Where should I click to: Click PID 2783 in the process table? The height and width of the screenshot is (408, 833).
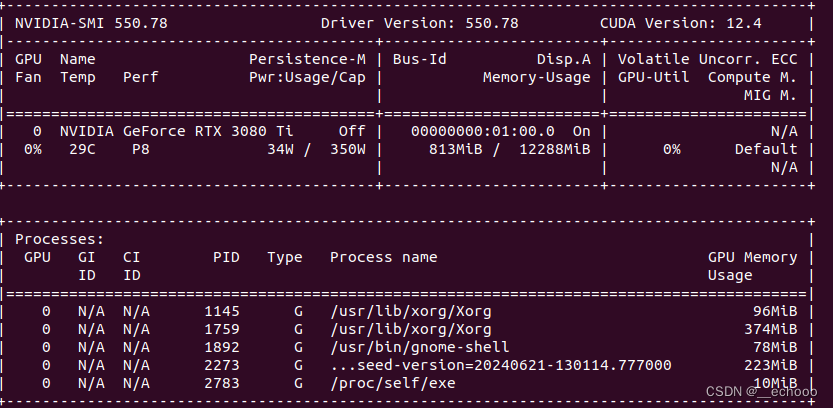(222, 384)
